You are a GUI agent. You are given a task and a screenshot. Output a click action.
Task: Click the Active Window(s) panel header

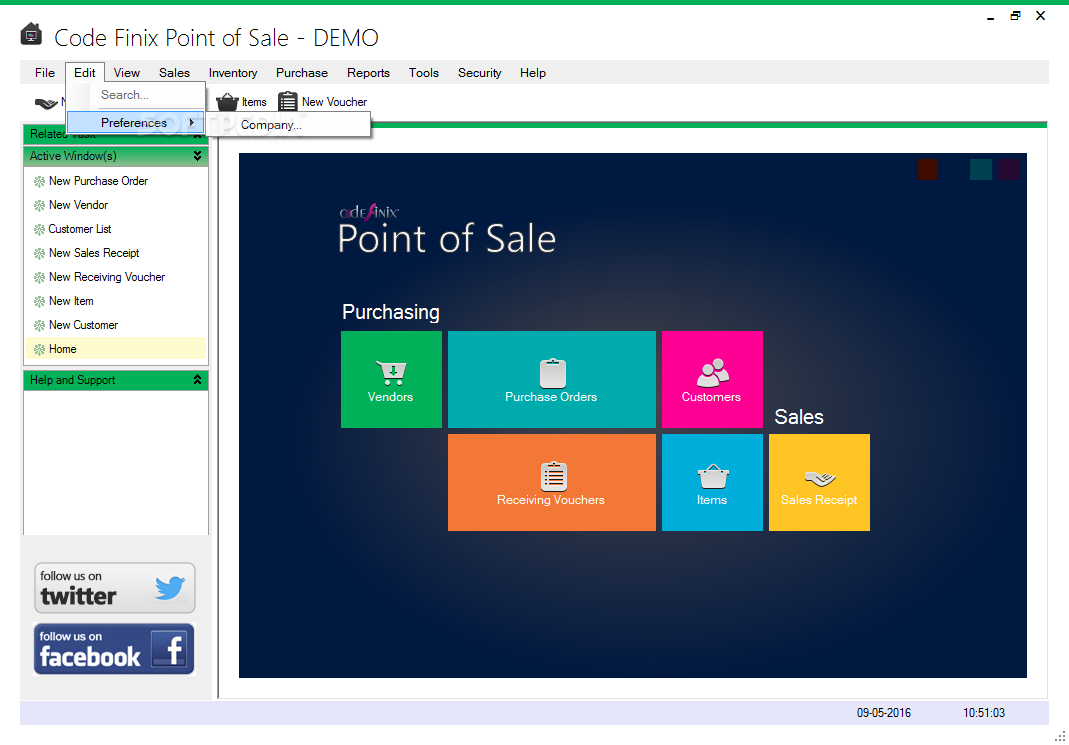click(x=116, y=156)
